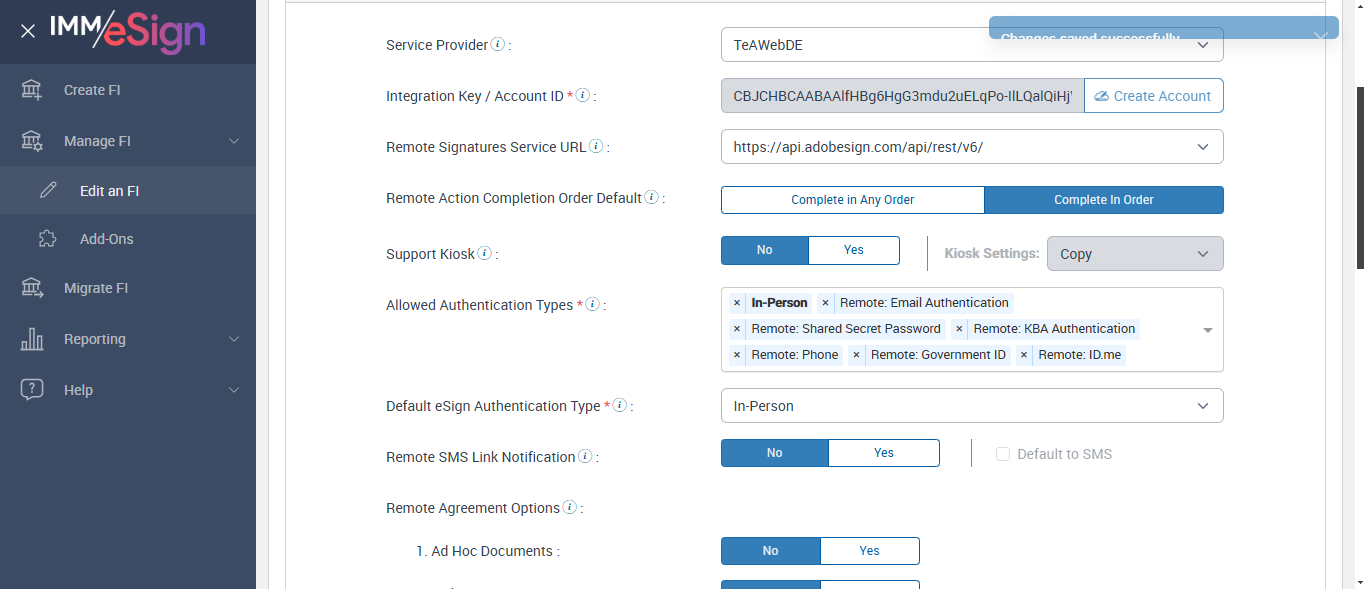Open Default eSign Authentication Type dropdown

click(x=971, y=406)
